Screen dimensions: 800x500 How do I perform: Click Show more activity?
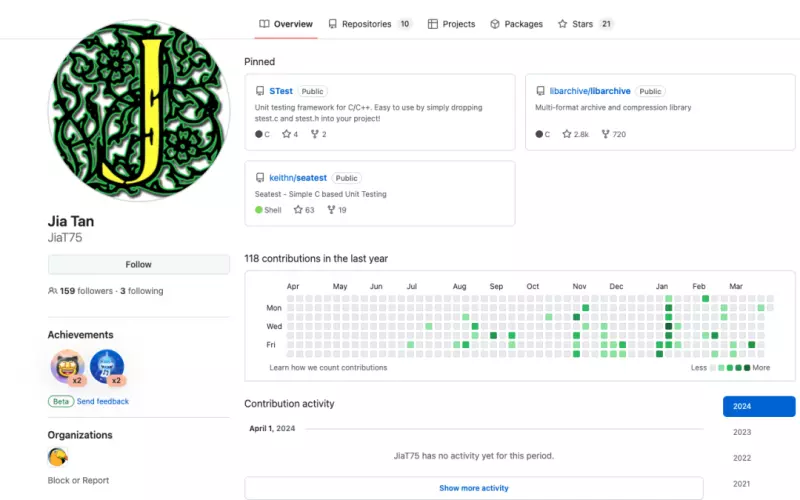[x=474, y=488]
